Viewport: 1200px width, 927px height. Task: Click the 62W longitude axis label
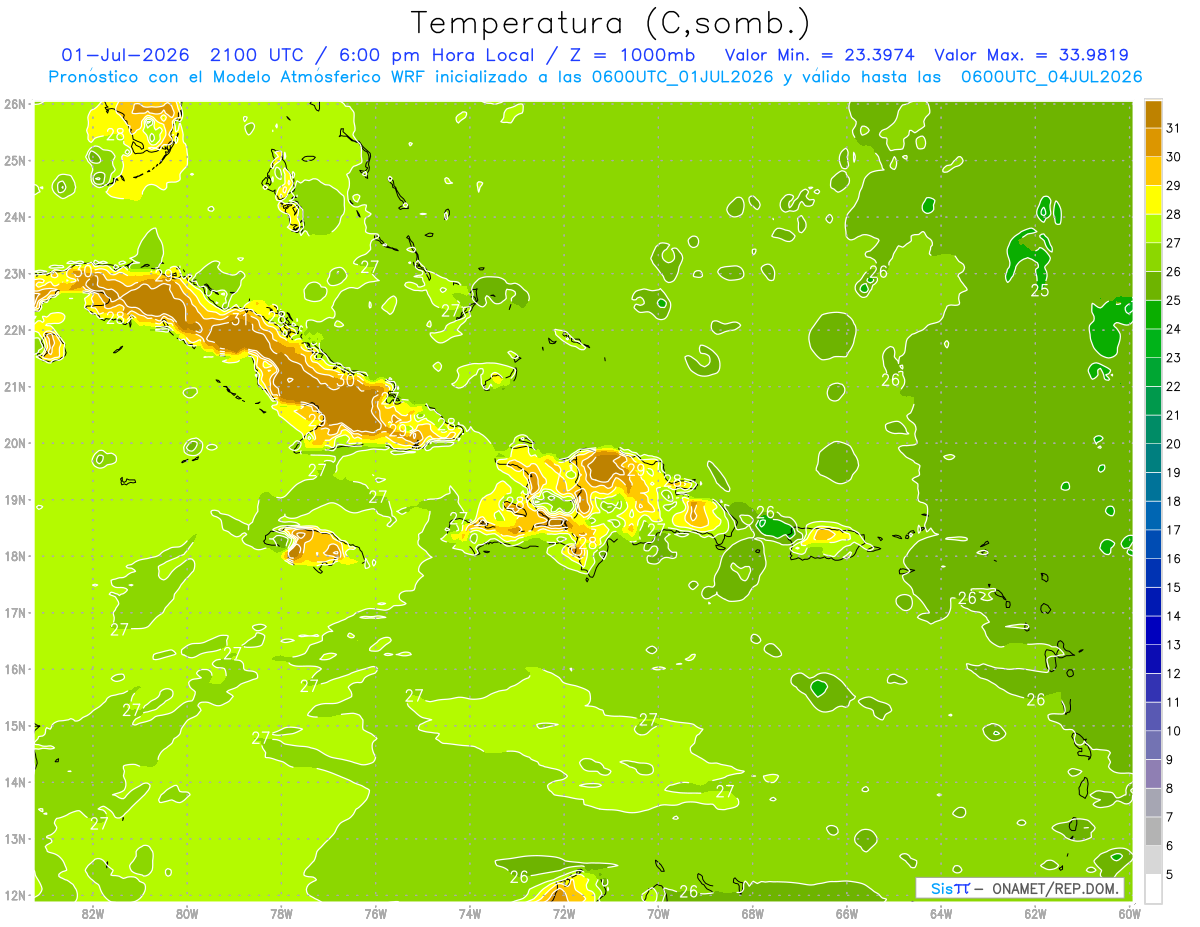click(1035, 913)
